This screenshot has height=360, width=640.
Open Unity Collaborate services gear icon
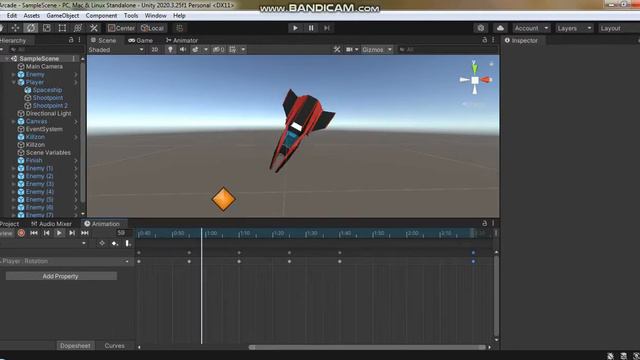coord(481,28)
